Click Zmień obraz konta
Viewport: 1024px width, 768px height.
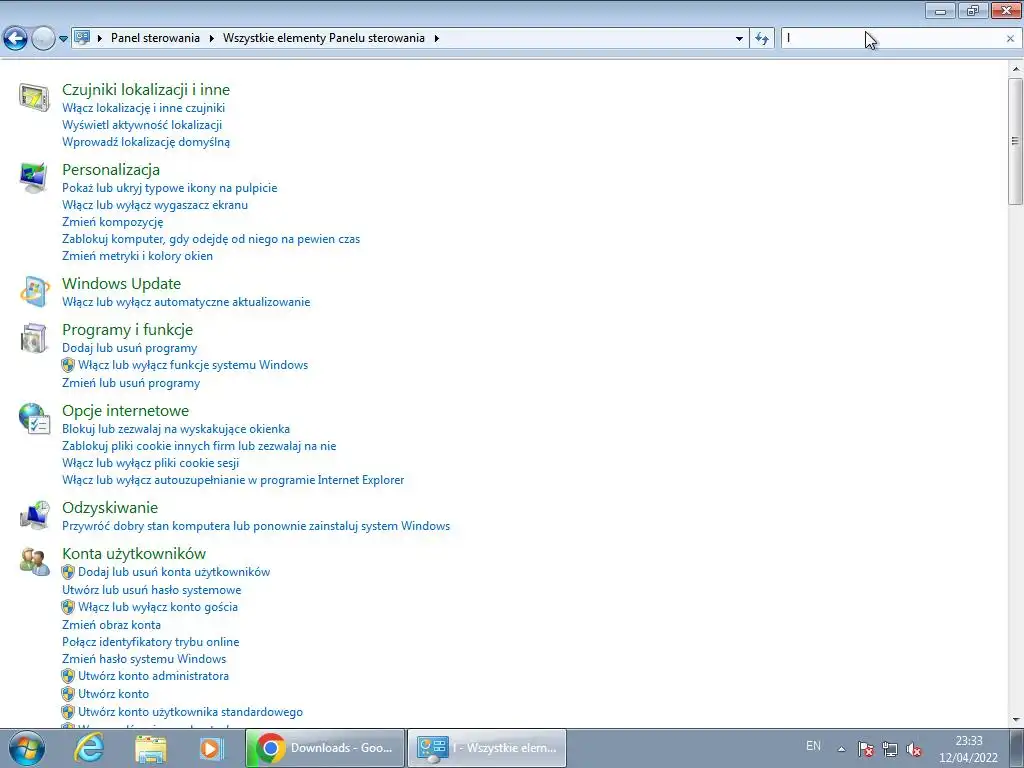click(x=111, y=625)
